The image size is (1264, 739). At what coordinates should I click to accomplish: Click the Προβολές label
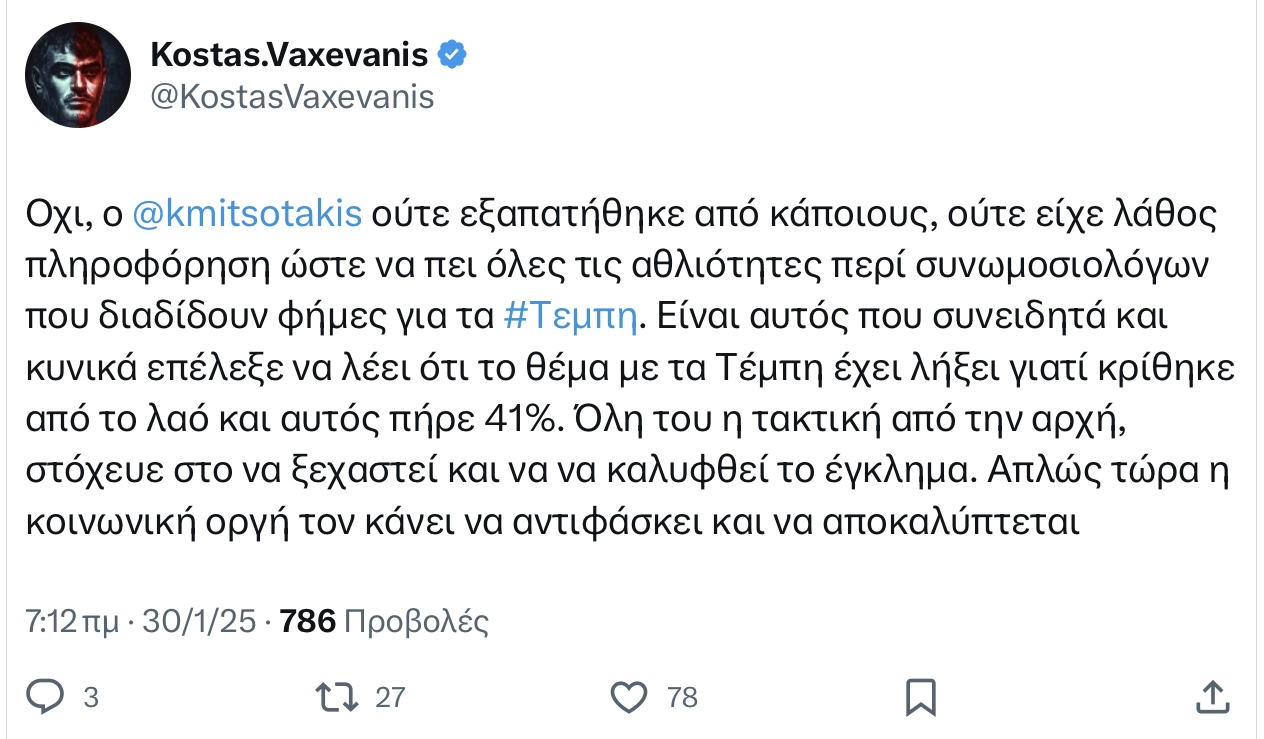[416, 622]
